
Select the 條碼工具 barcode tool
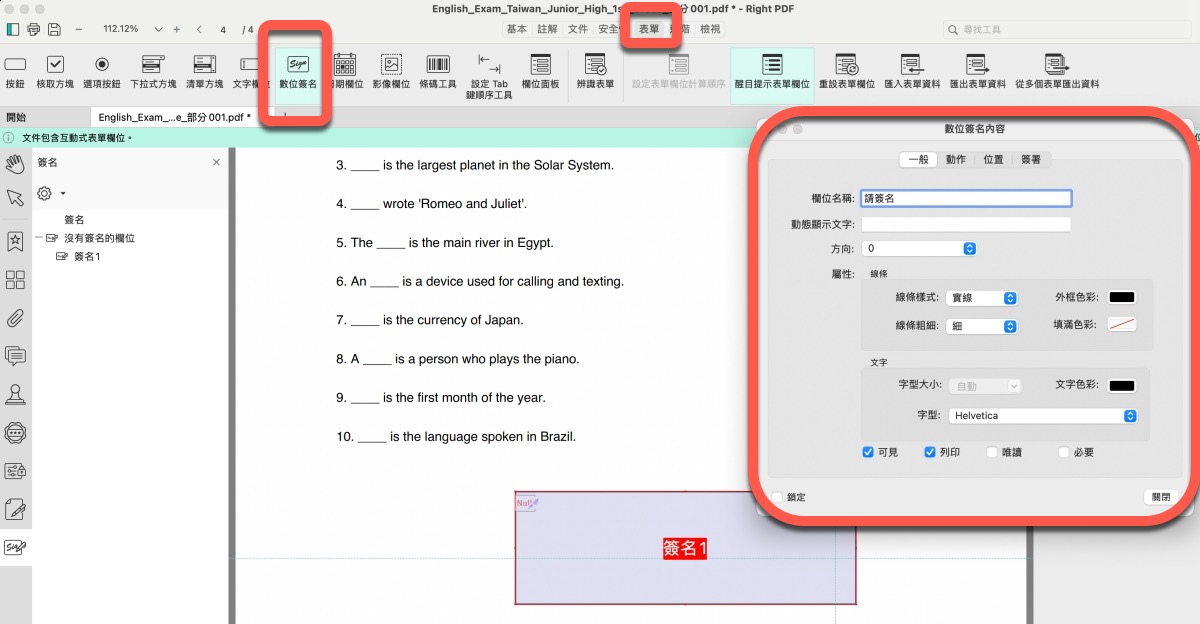(438, 72)
